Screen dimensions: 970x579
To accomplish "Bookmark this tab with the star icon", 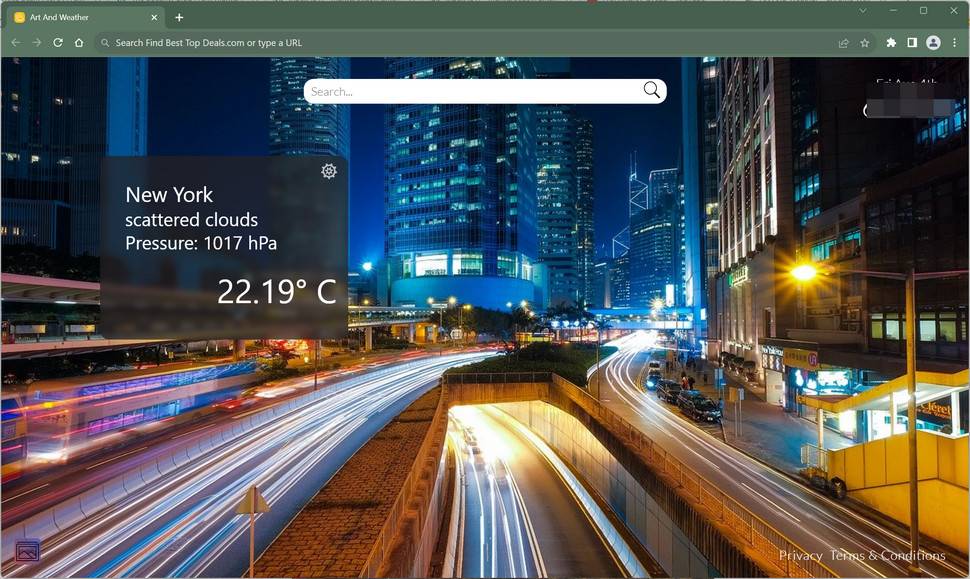I will point(865,43).
